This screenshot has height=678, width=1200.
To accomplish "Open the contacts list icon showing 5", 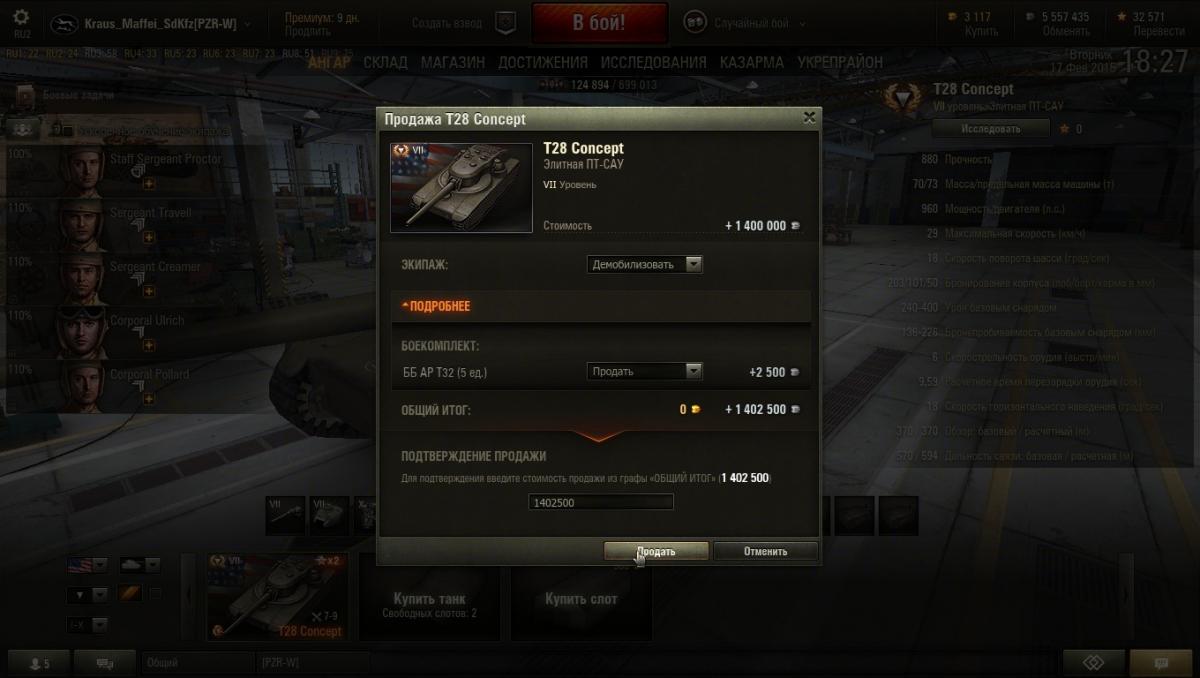I will (38, 662).
